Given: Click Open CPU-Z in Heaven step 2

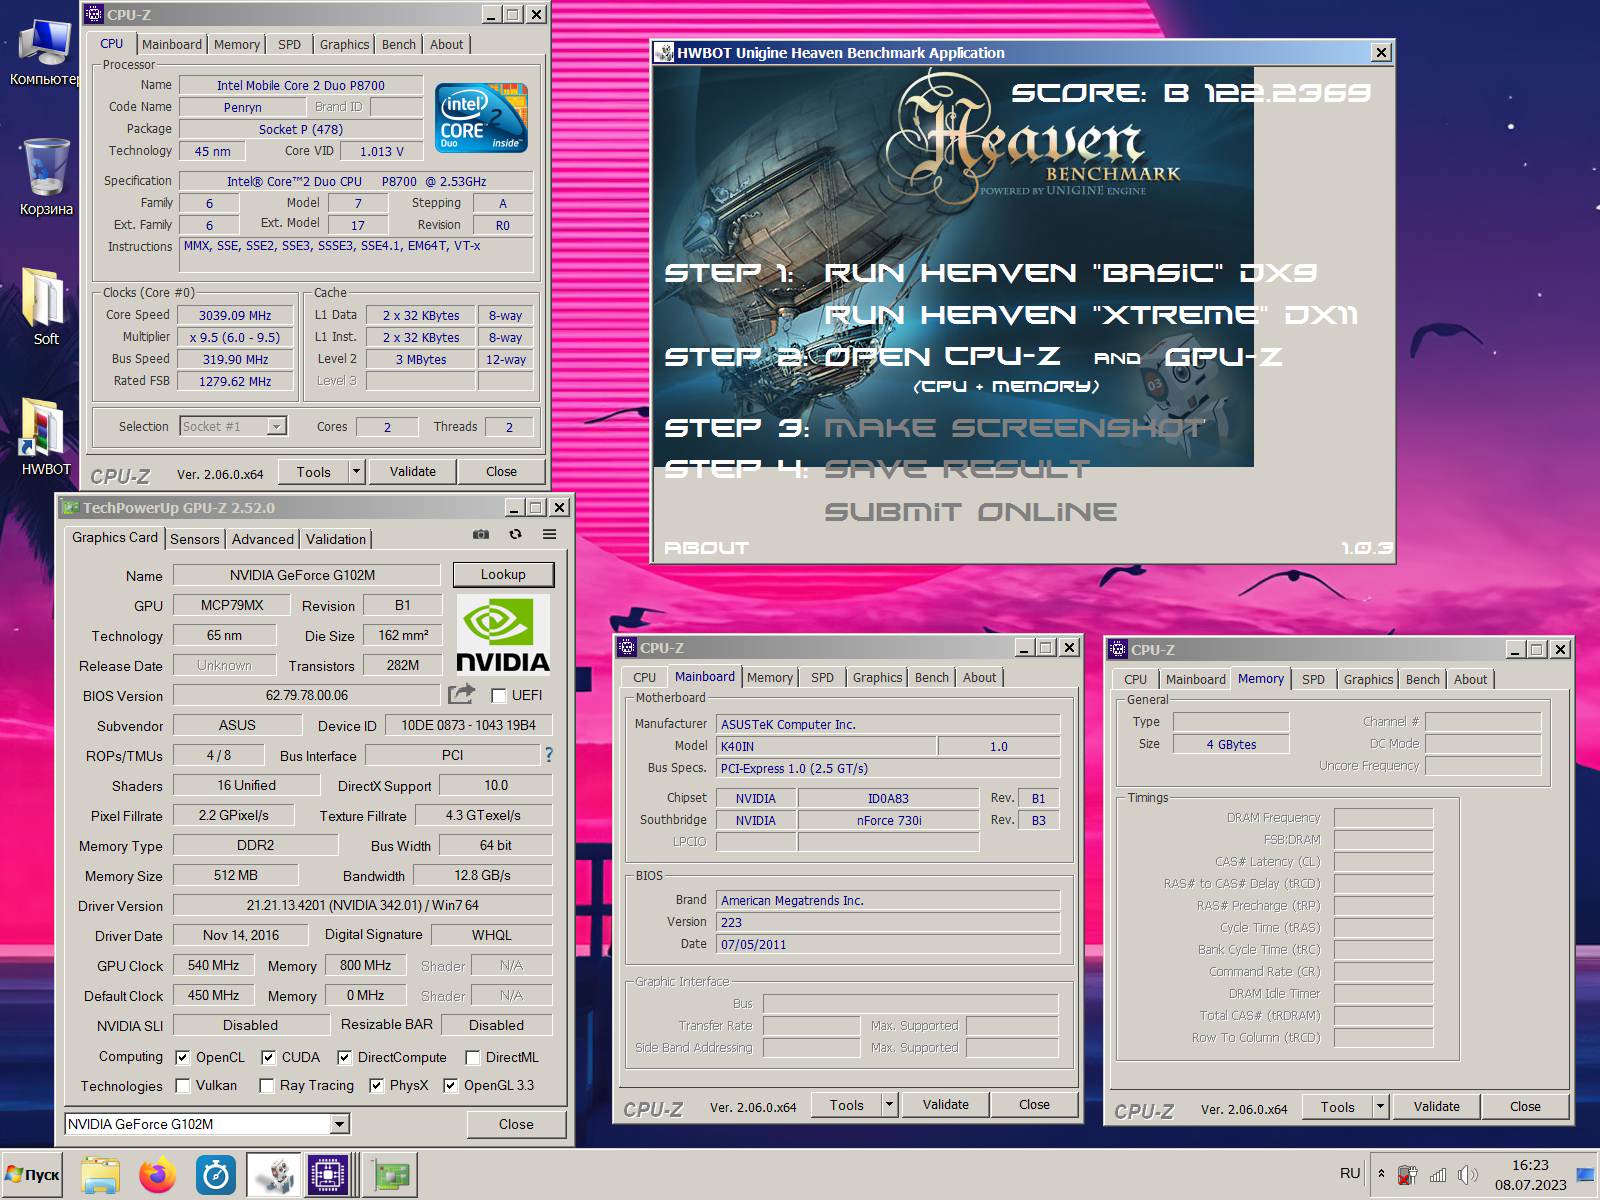Looking at the screenshot, I should [x=942, y=356].
